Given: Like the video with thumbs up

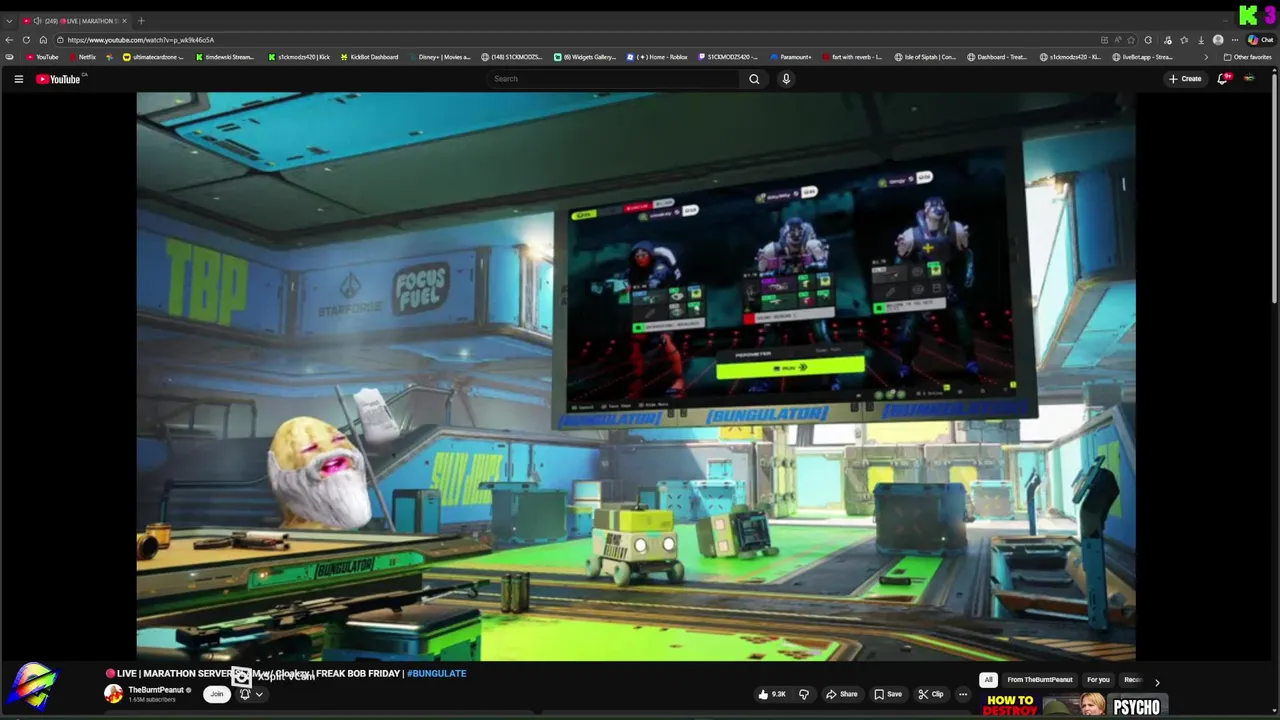Looking at the screenshot, I should click(x=772, y=694).
